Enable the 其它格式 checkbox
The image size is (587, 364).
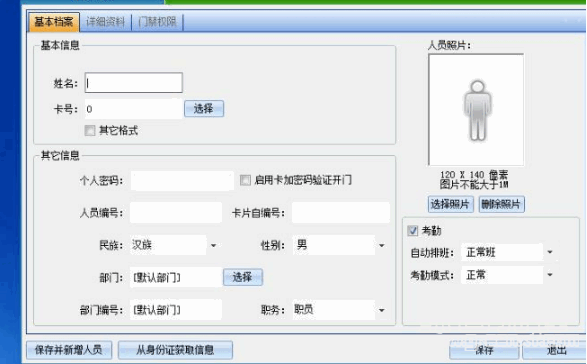point(90,131)
